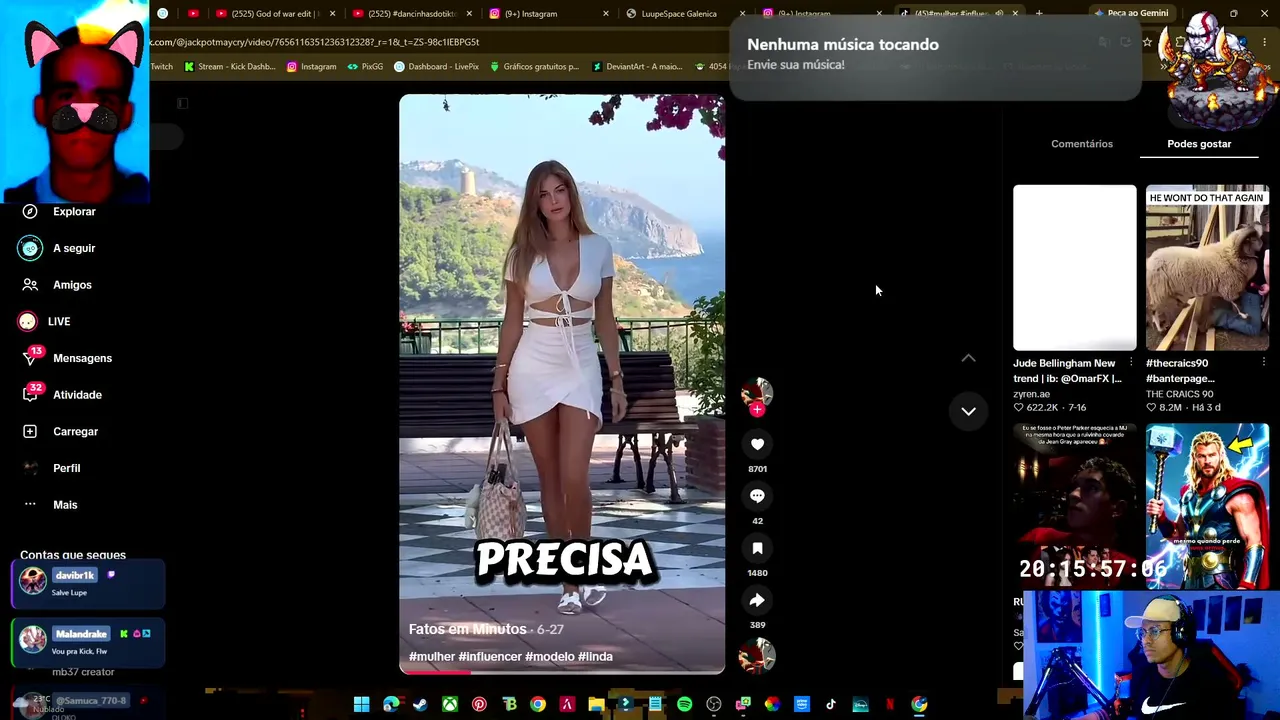Save the video with the bookmark icon
This screenshot has width=1280, height=720.
point(757,548)
